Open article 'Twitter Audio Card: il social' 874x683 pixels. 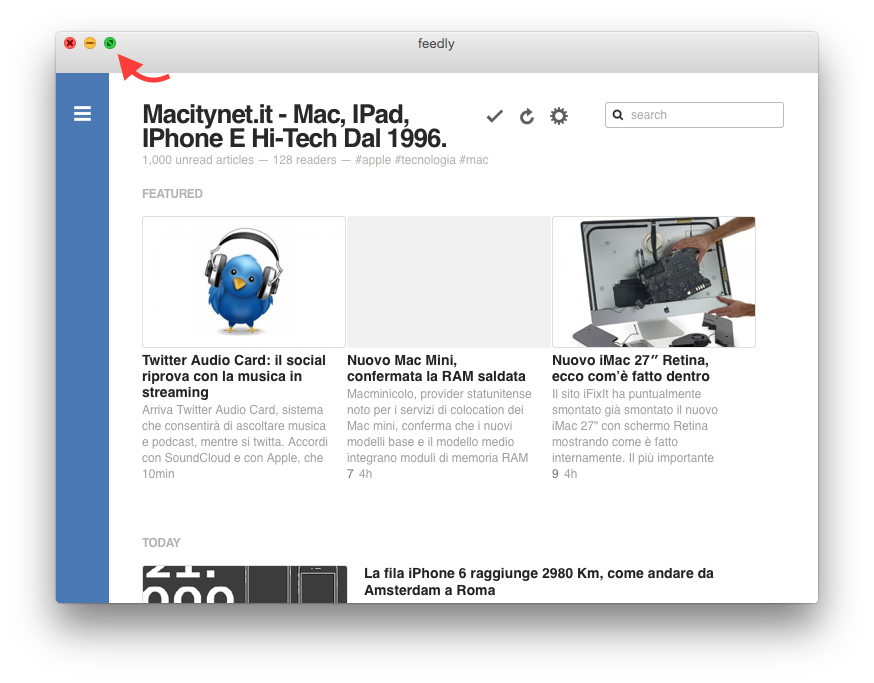[234, 376]
